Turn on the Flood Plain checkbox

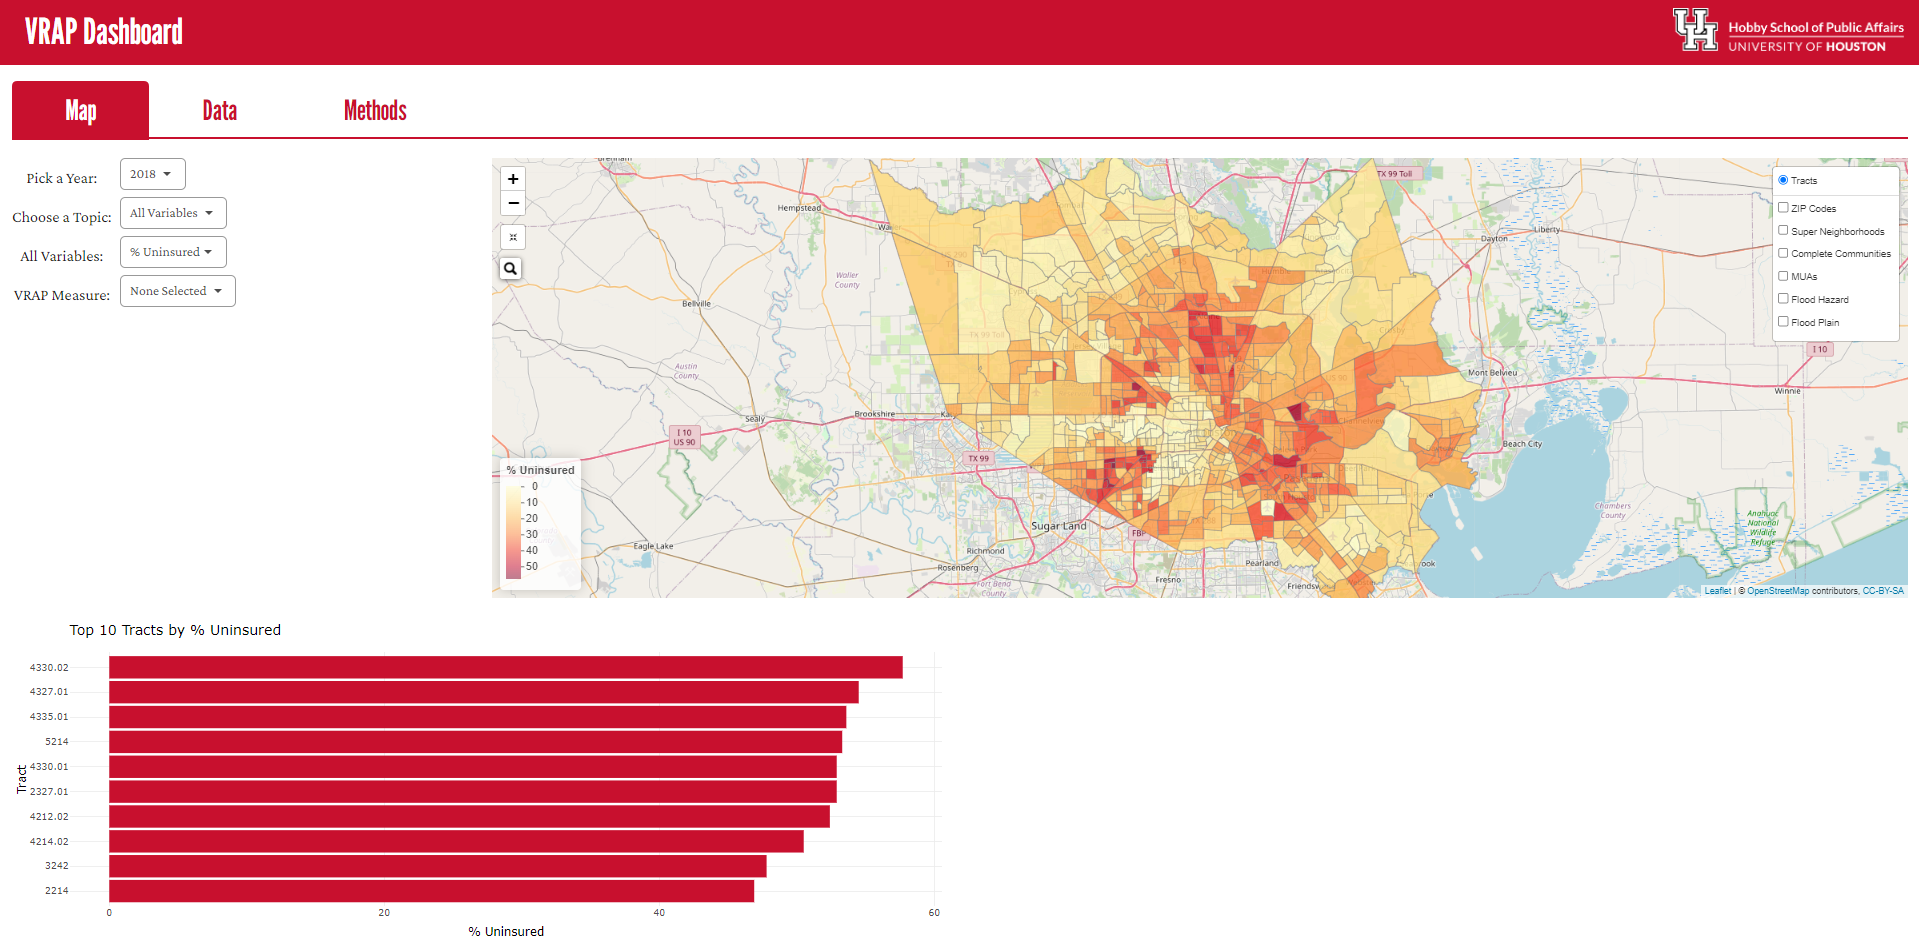click(1783, 322)
